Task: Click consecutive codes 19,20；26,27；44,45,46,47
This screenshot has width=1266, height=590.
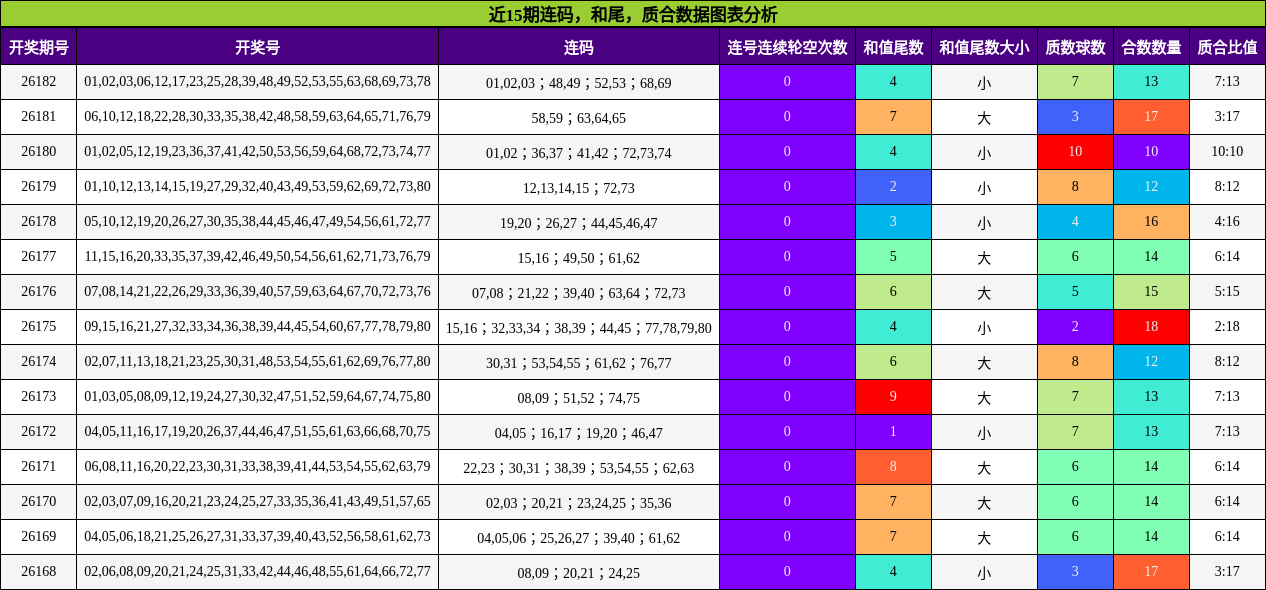Action: 579,223
